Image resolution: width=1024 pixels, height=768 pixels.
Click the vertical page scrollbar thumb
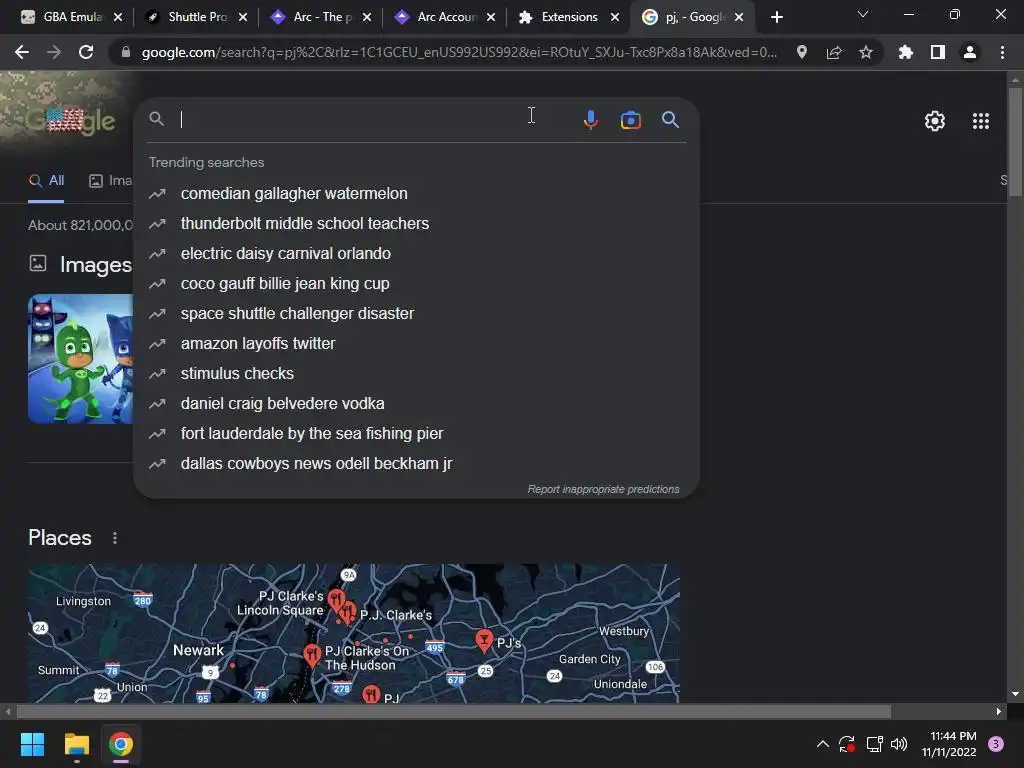tap(1015, 140)
